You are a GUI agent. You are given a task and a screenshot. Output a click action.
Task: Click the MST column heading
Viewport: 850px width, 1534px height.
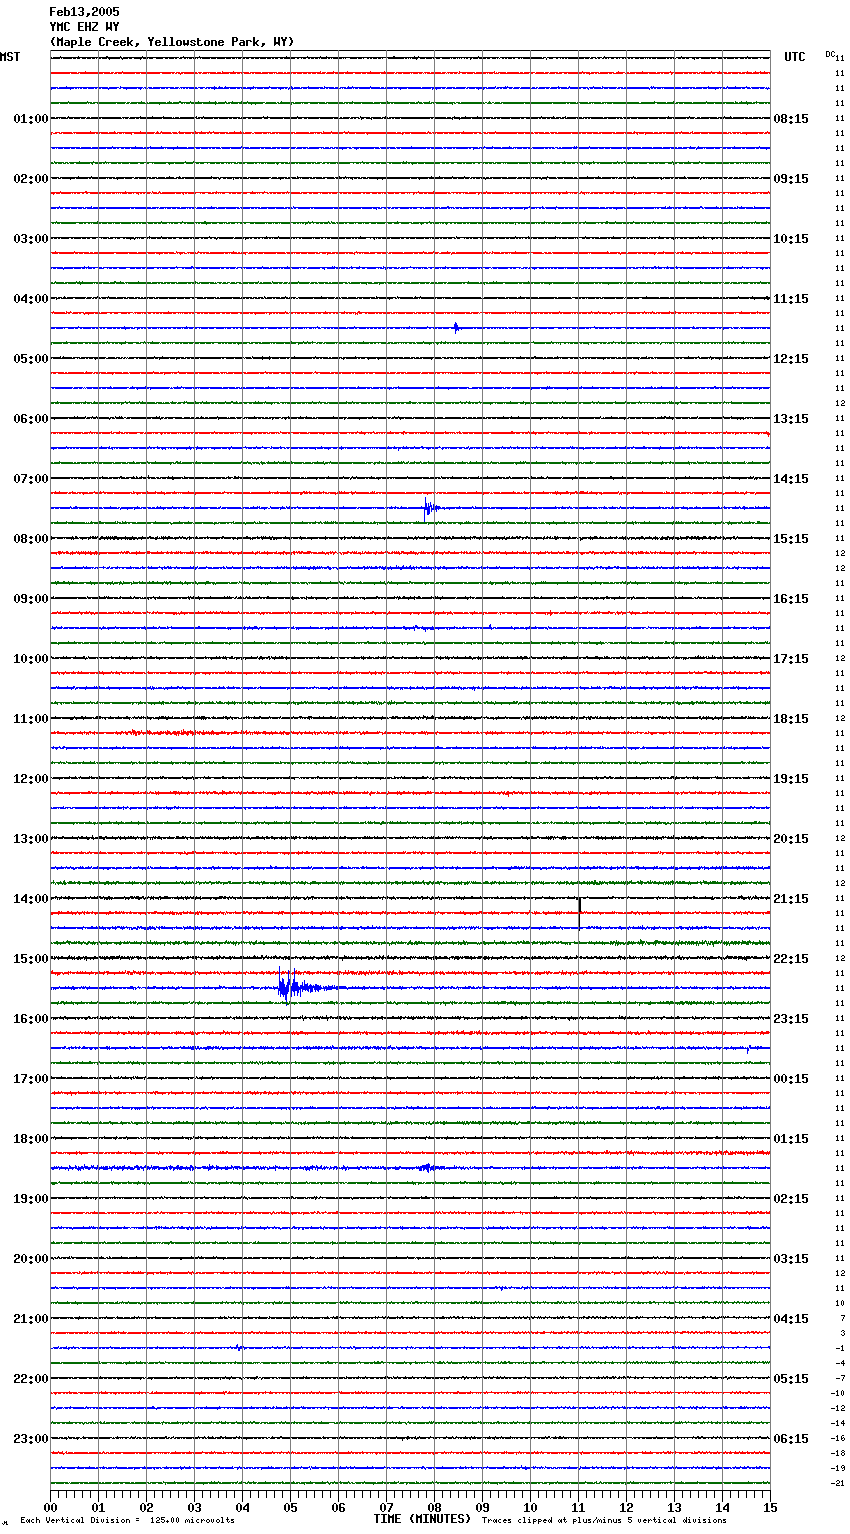10,57
